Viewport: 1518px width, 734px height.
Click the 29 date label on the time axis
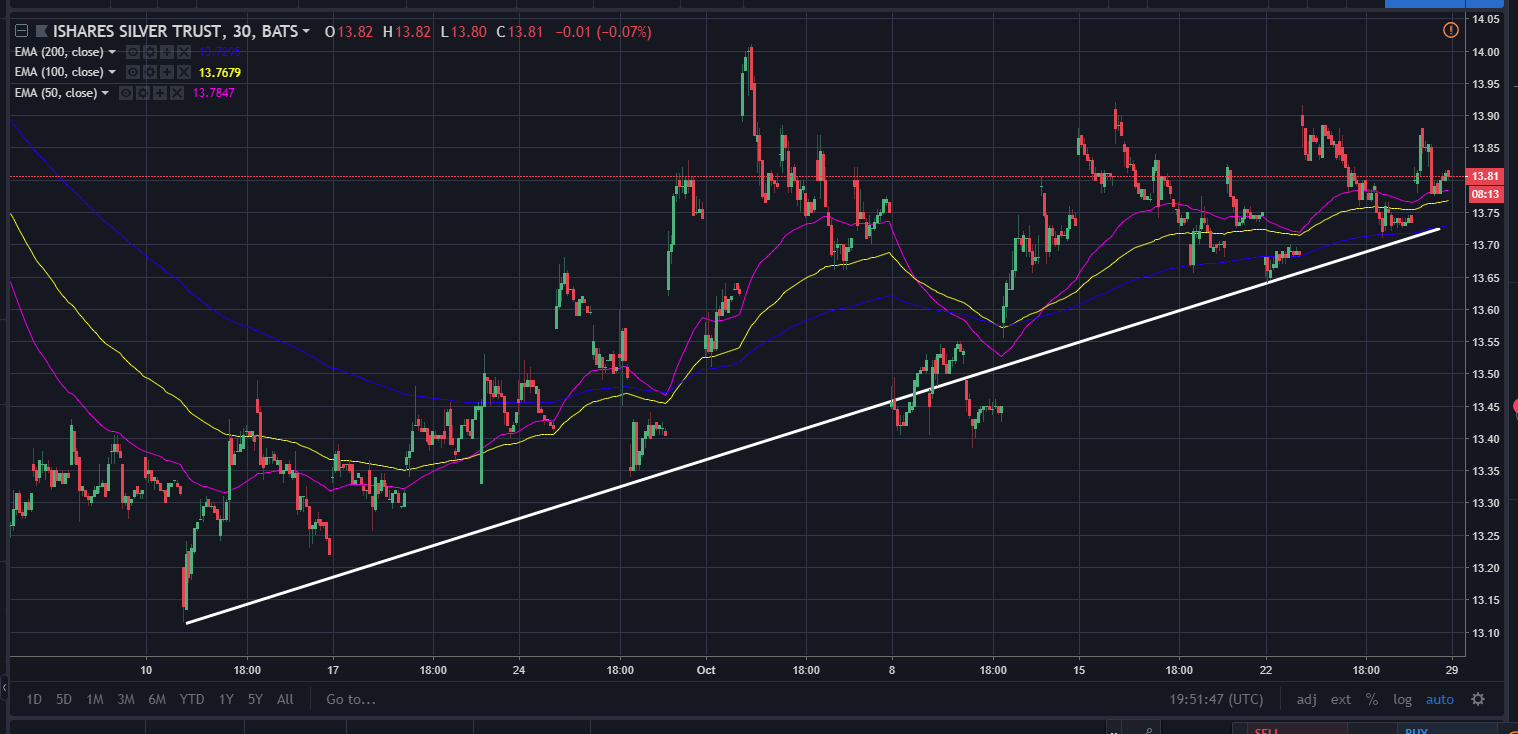click(1451, 670)
